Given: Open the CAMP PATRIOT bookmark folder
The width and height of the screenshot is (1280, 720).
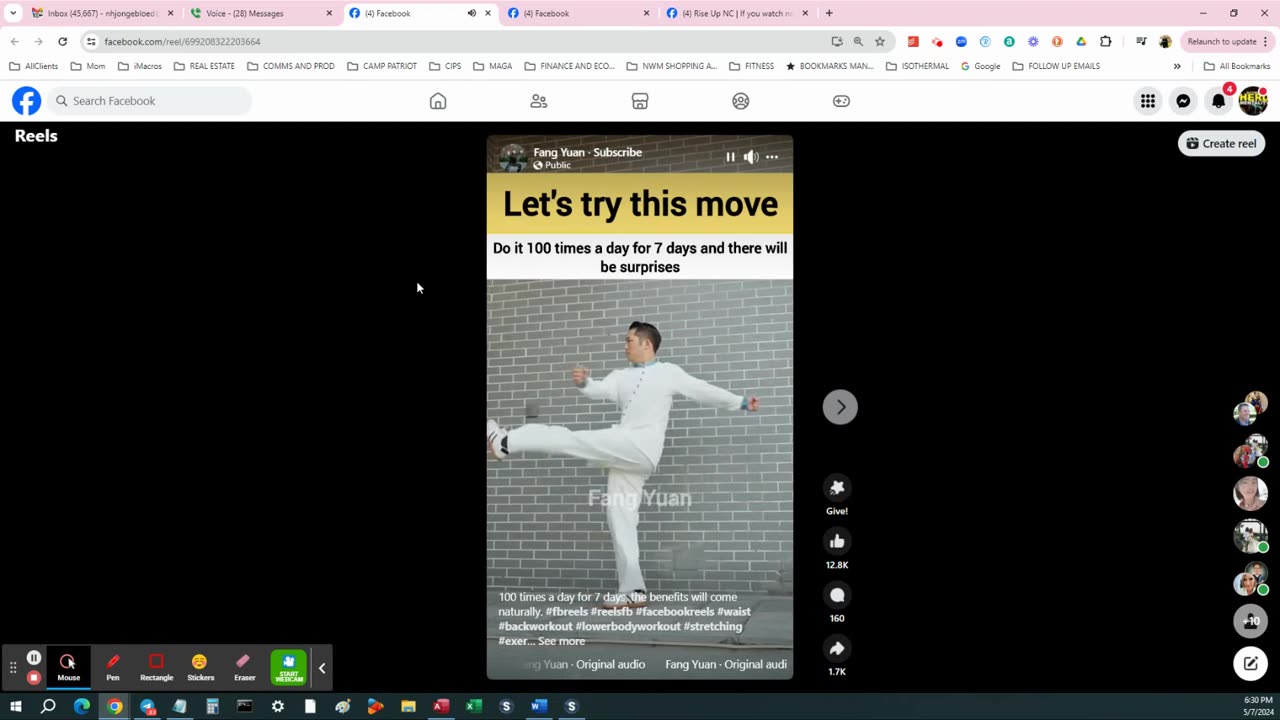Looking at the screenshot, I should 381,66.
